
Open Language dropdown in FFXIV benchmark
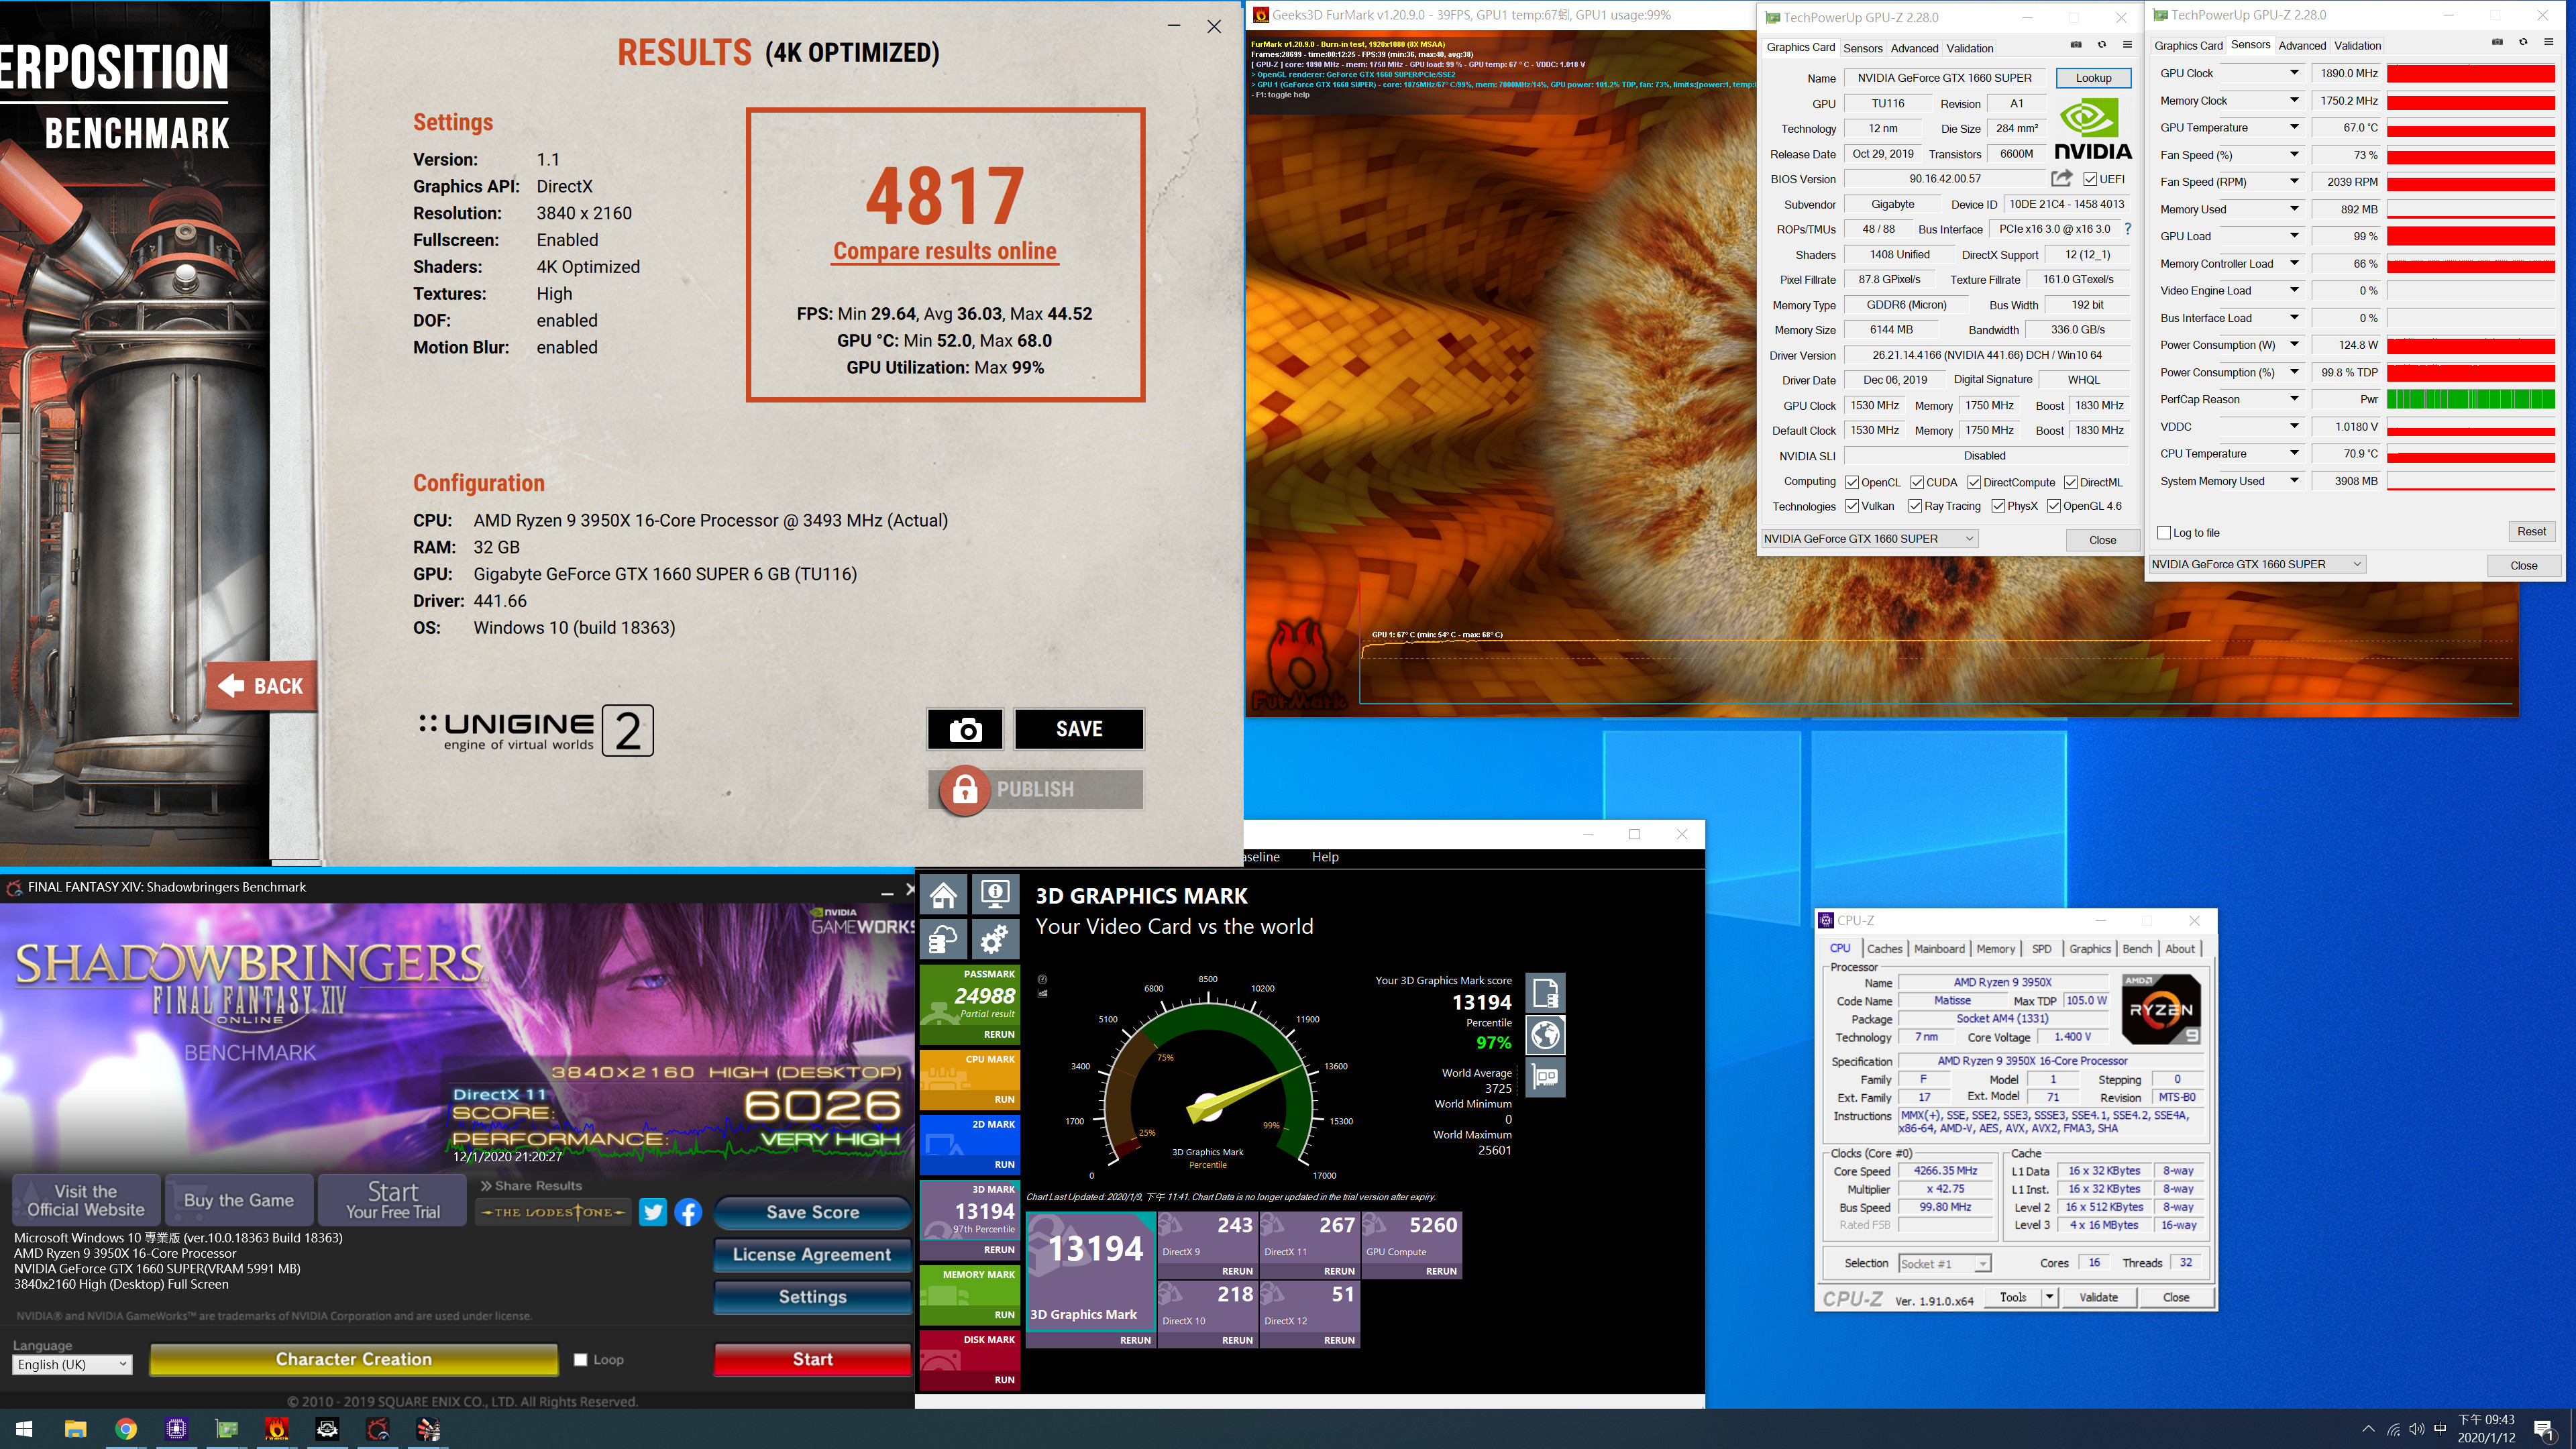72,1365
